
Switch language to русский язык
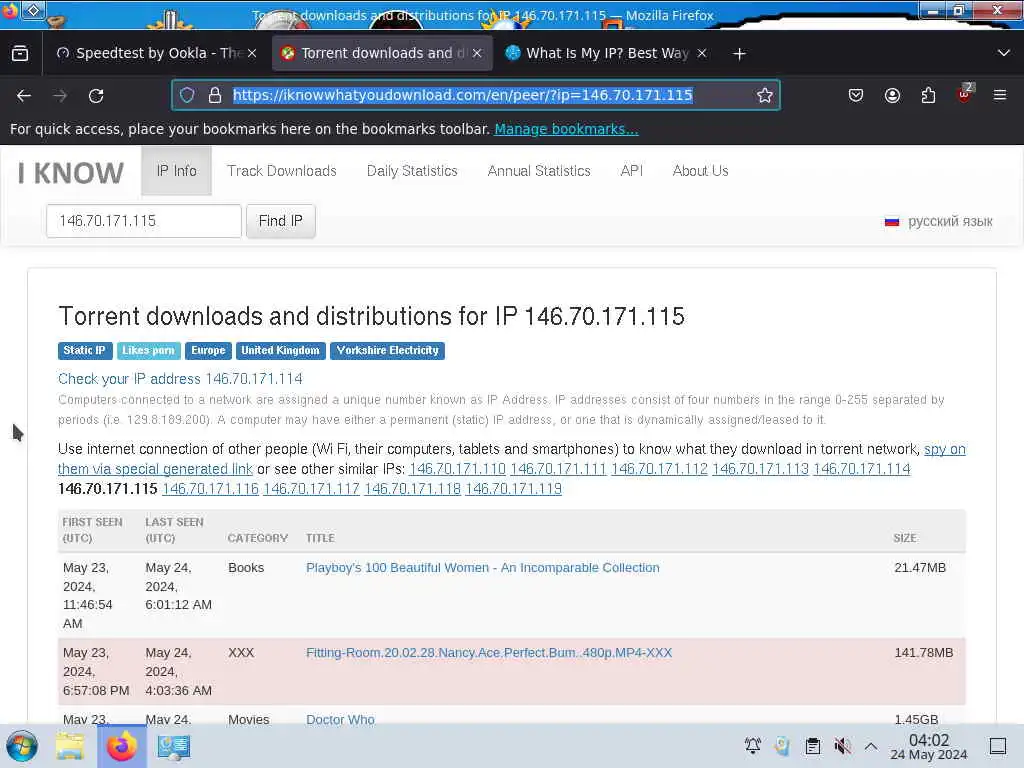pyautogui.click(x=950, y=221)
